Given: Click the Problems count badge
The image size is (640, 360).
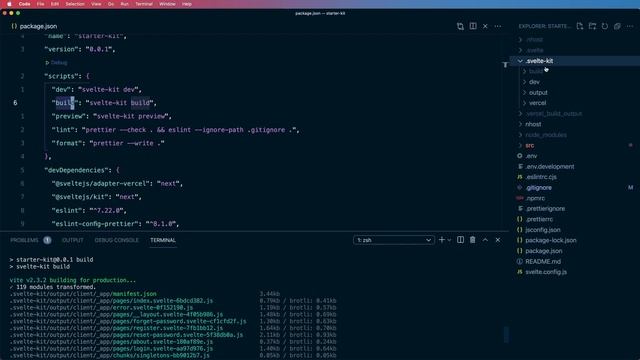Looking at the screenshot, I should click(x=47, y=240).
